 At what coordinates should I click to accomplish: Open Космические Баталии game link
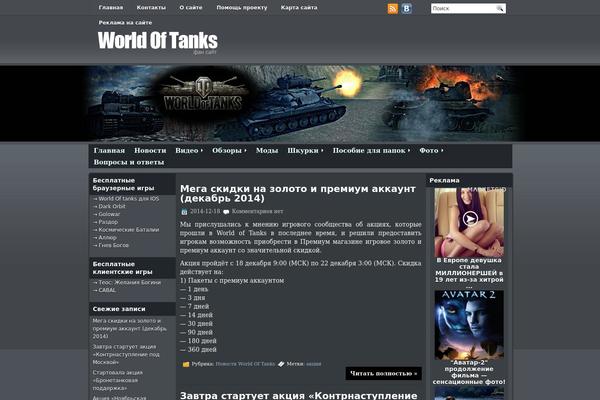tap(129, 230)
